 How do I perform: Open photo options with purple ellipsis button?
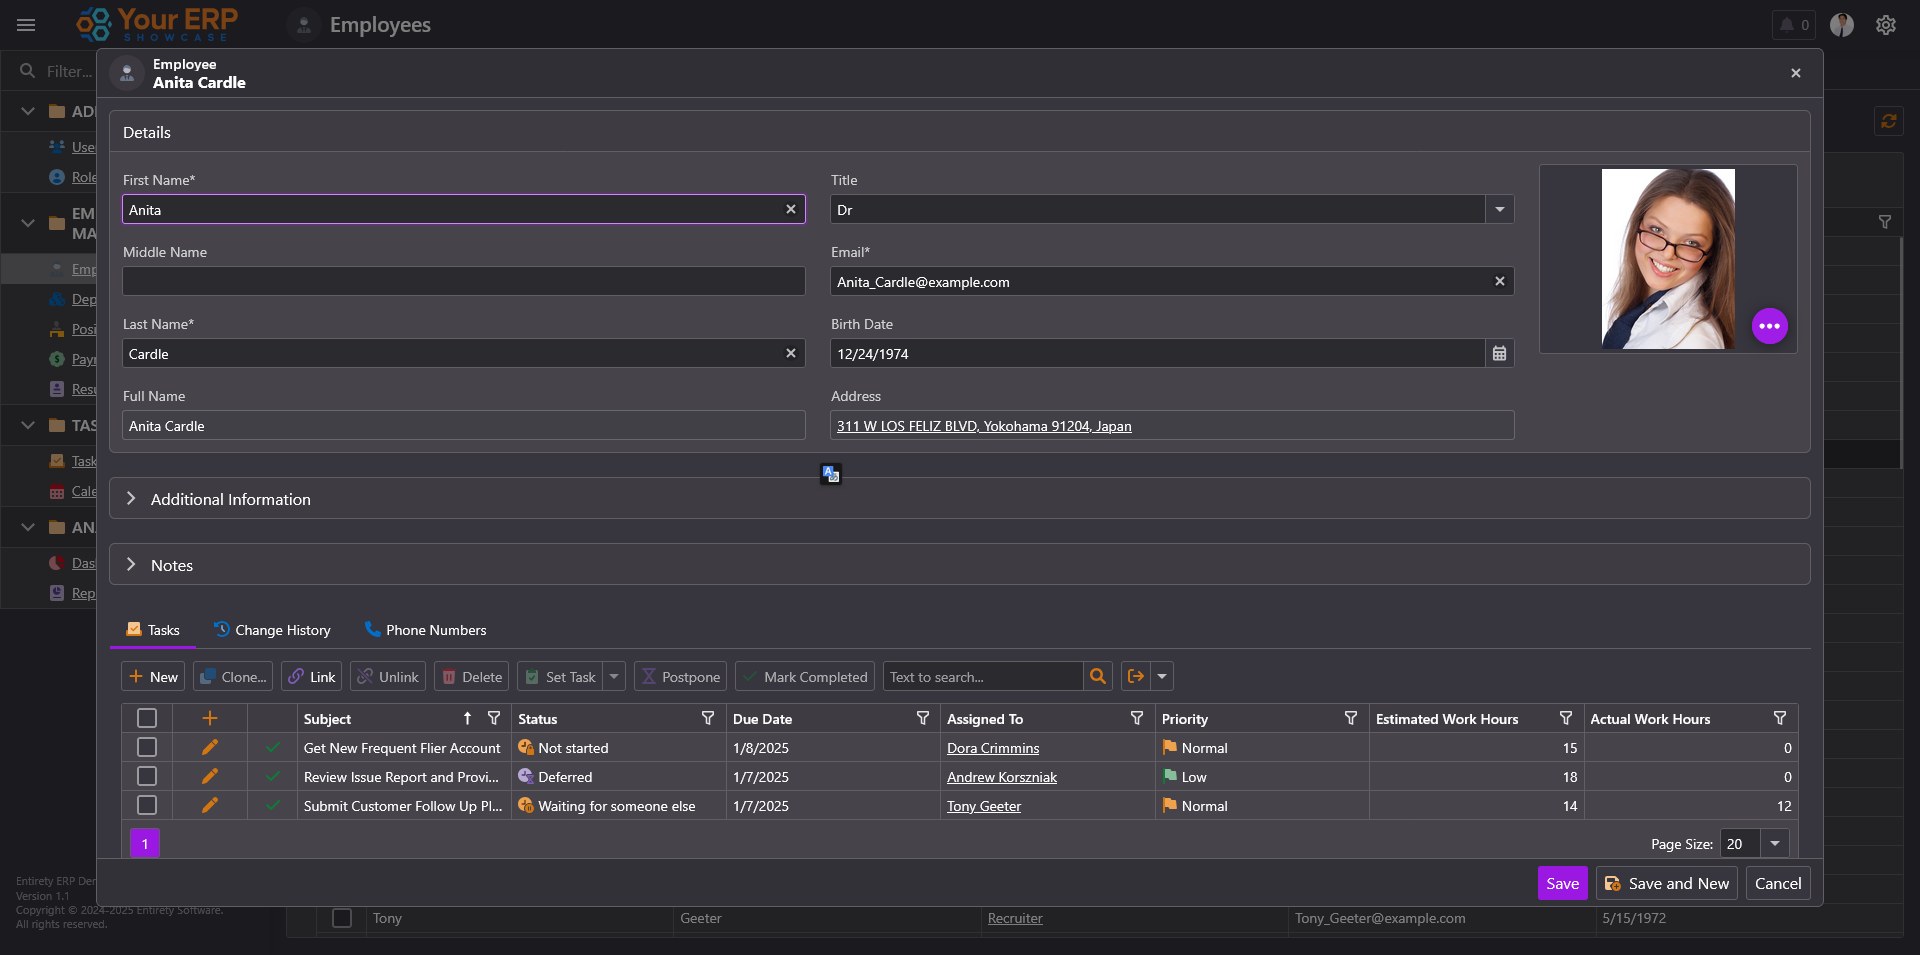[1769, 326]
